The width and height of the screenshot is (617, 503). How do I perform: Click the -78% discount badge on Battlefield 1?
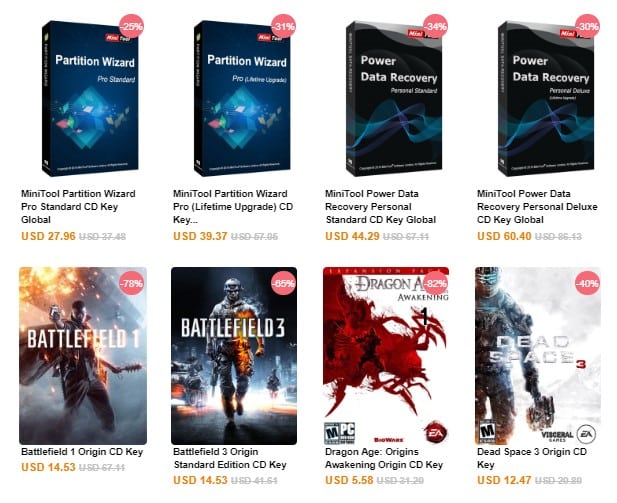(x=131, y=283)
